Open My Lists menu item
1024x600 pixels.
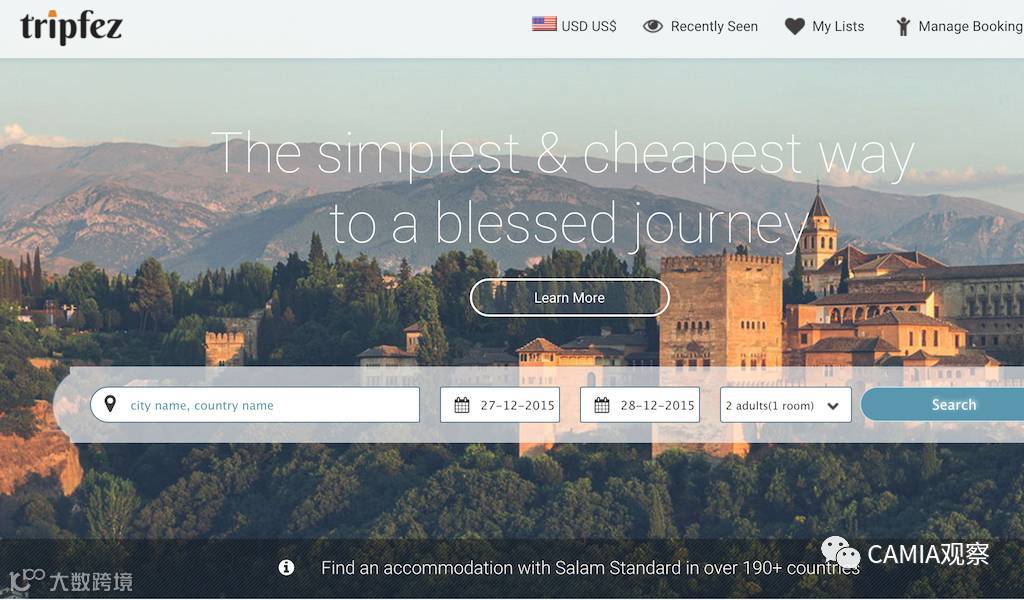[824, 26]
